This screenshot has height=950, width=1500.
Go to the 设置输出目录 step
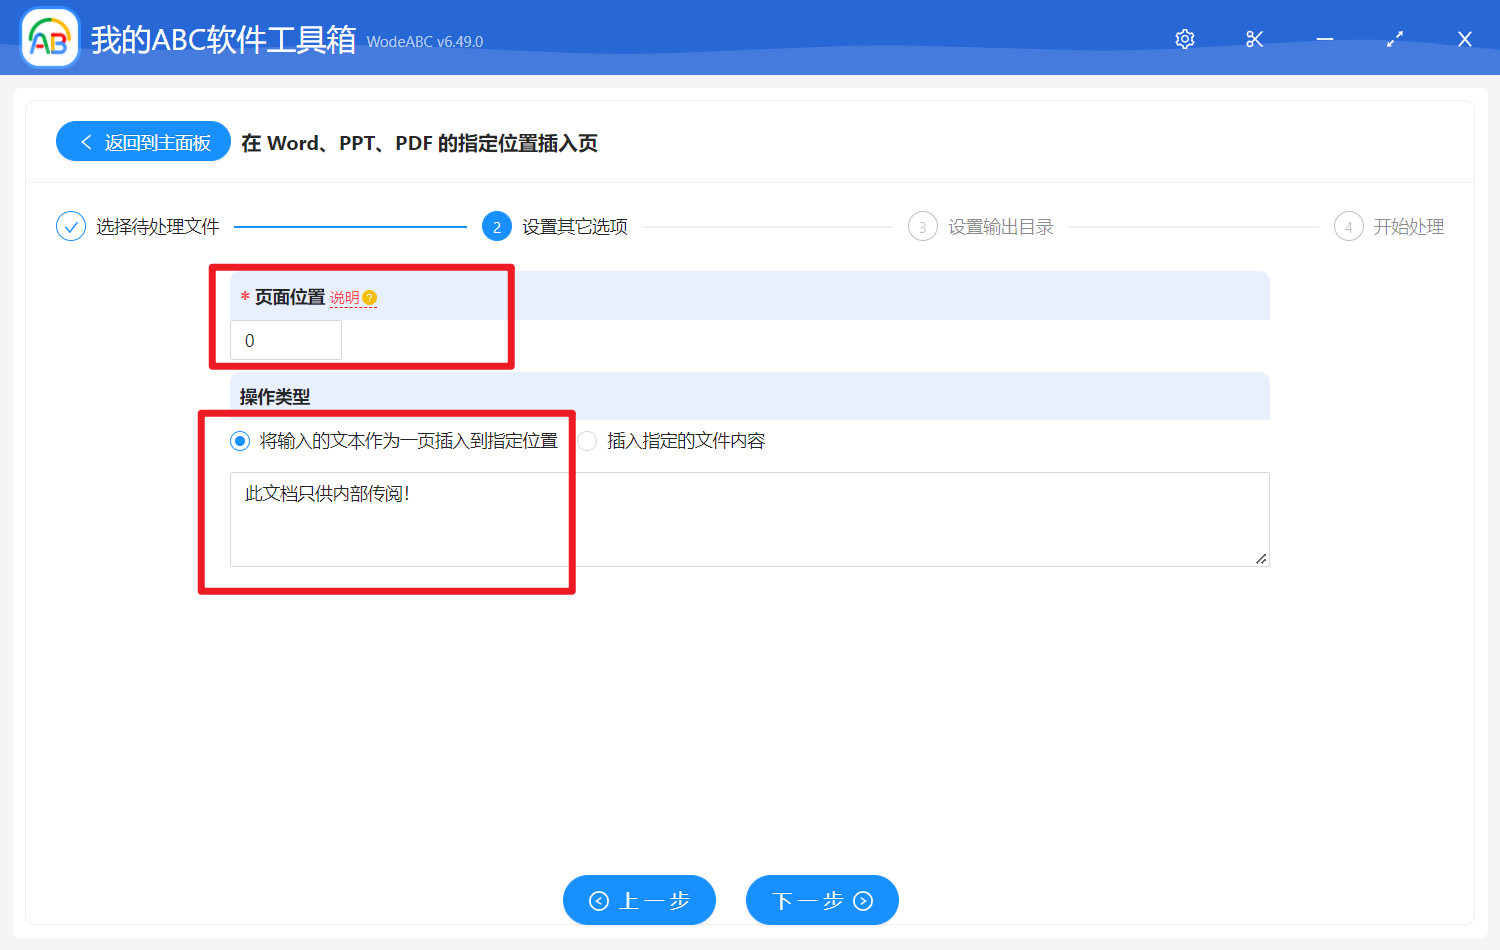coord(1000,227)
